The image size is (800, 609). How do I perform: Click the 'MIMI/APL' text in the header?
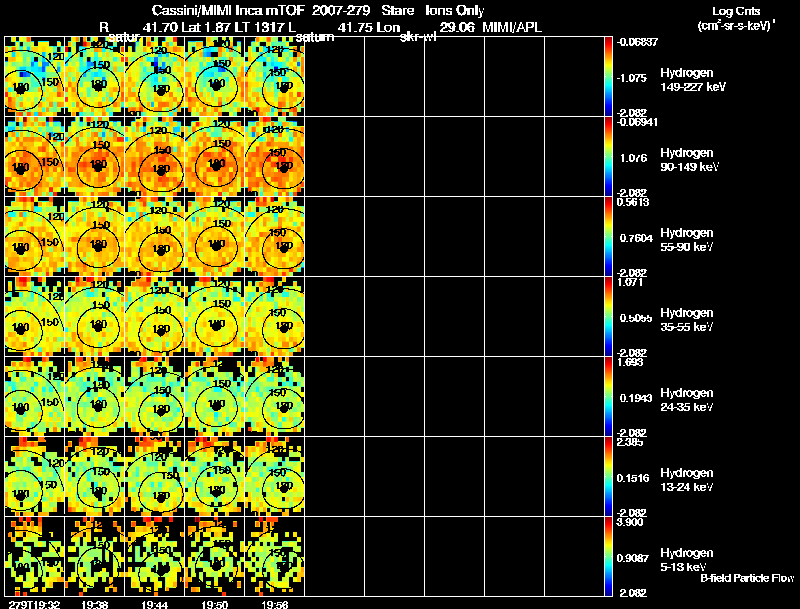coord(512,27)
